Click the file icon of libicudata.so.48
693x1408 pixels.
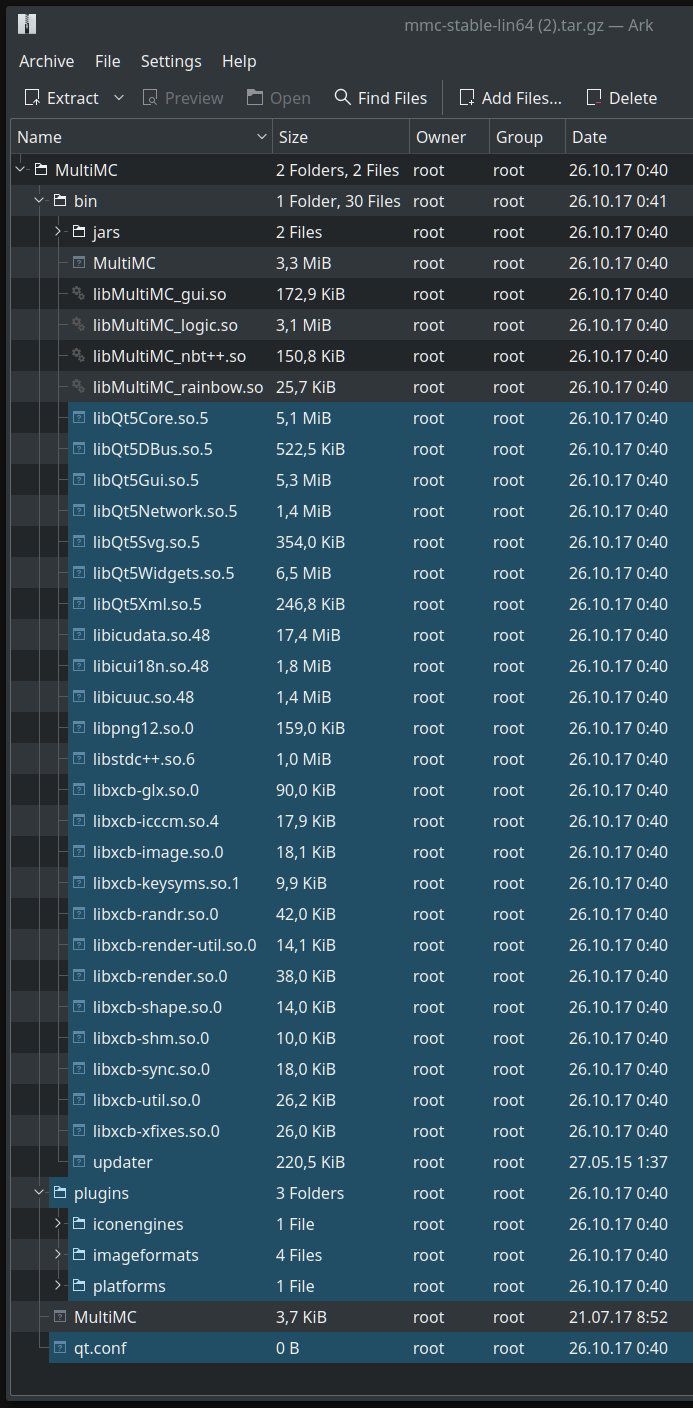pos(79,635)
